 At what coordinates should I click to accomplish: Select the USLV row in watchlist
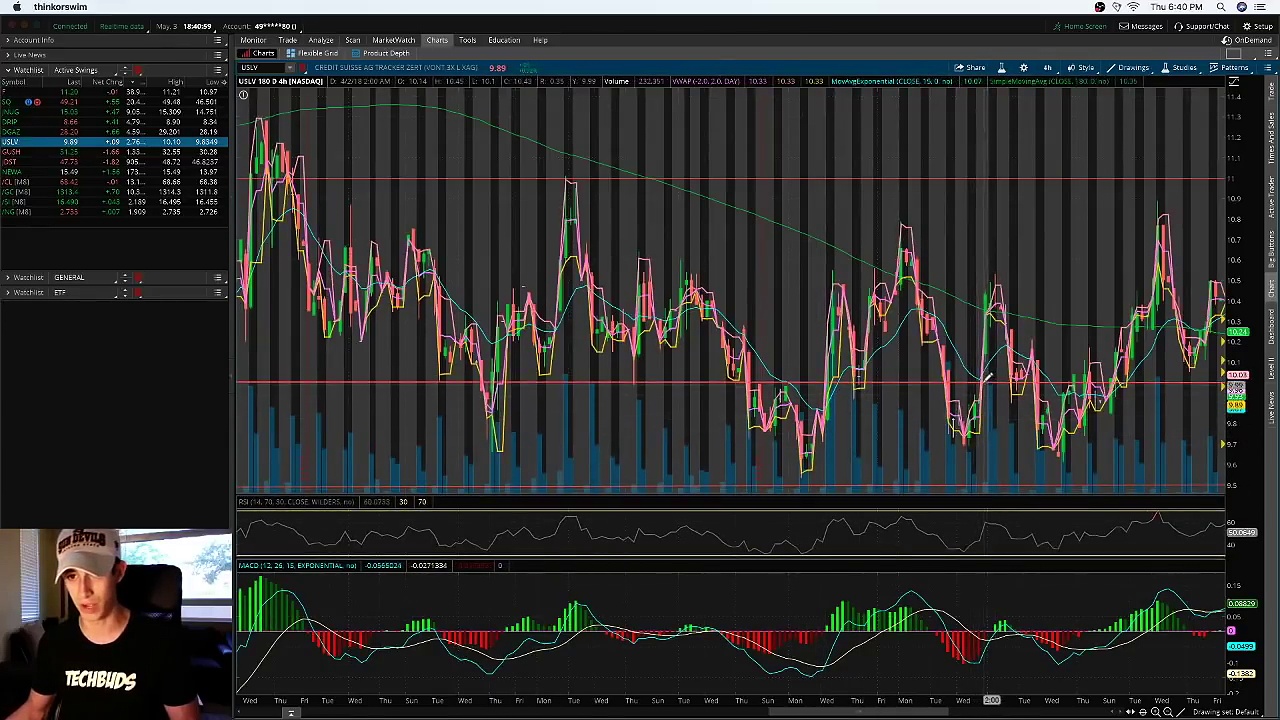[x=113, y=142]
